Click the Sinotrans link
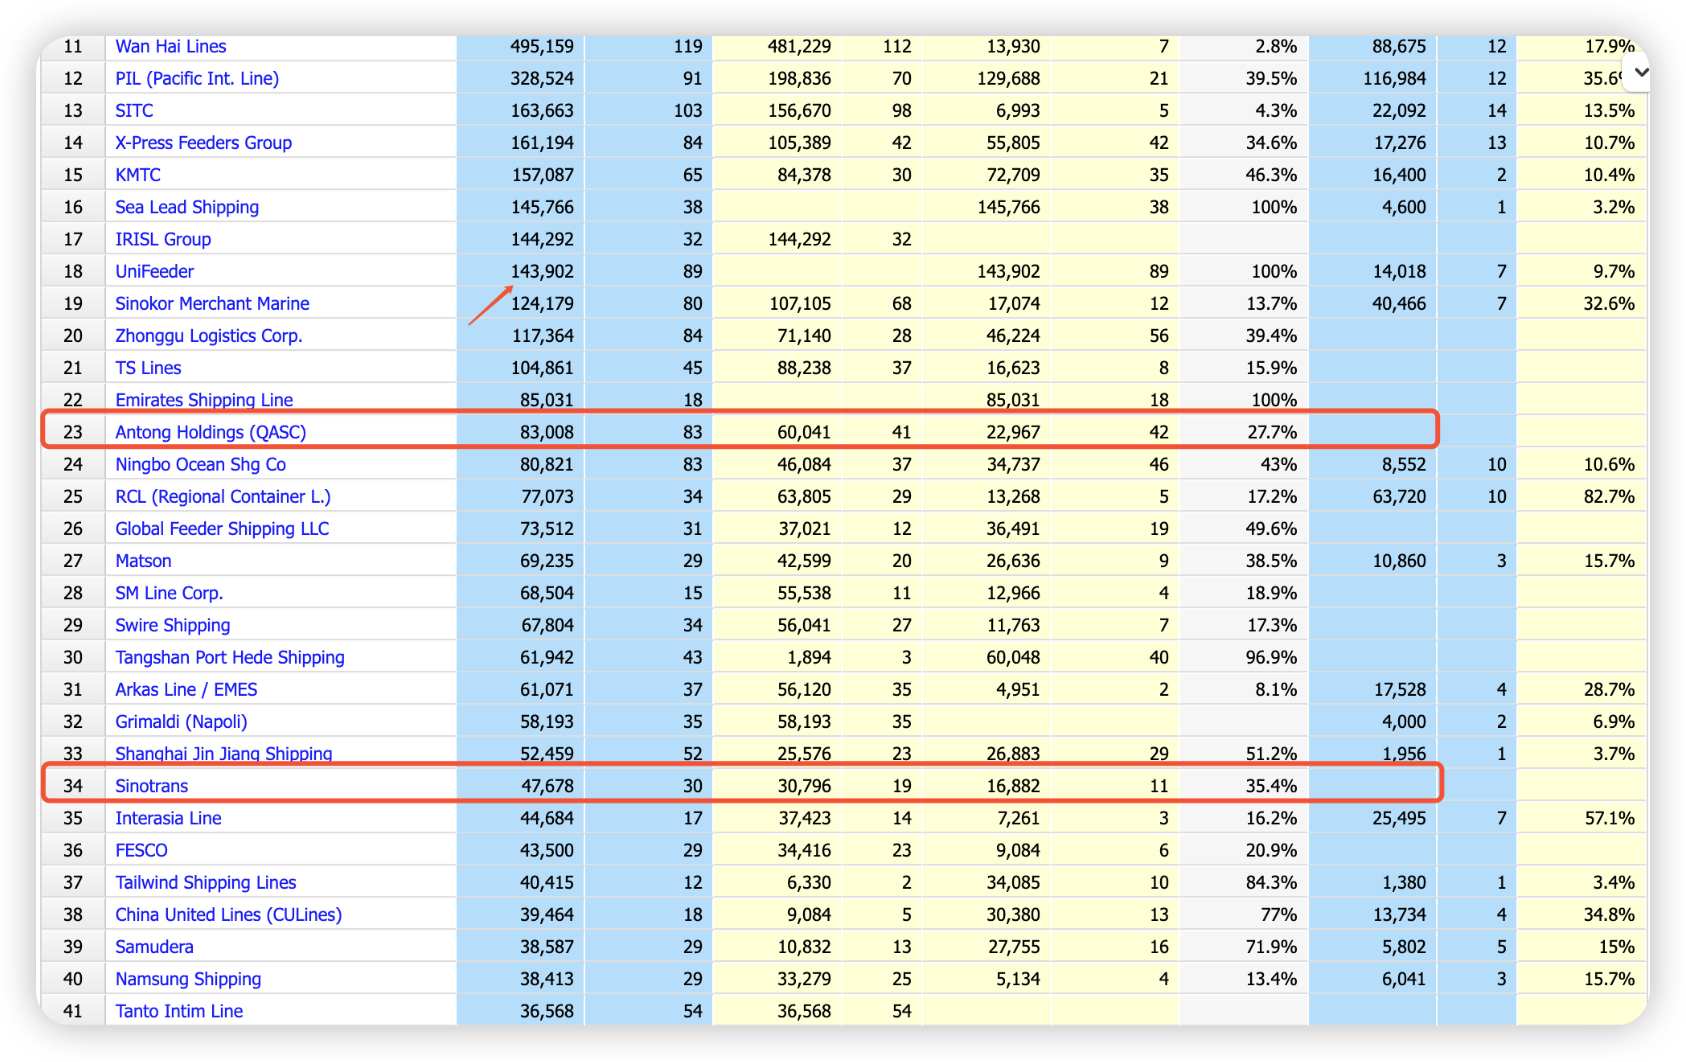Viewport: 1686px width, 1062px height. (152, 786)
